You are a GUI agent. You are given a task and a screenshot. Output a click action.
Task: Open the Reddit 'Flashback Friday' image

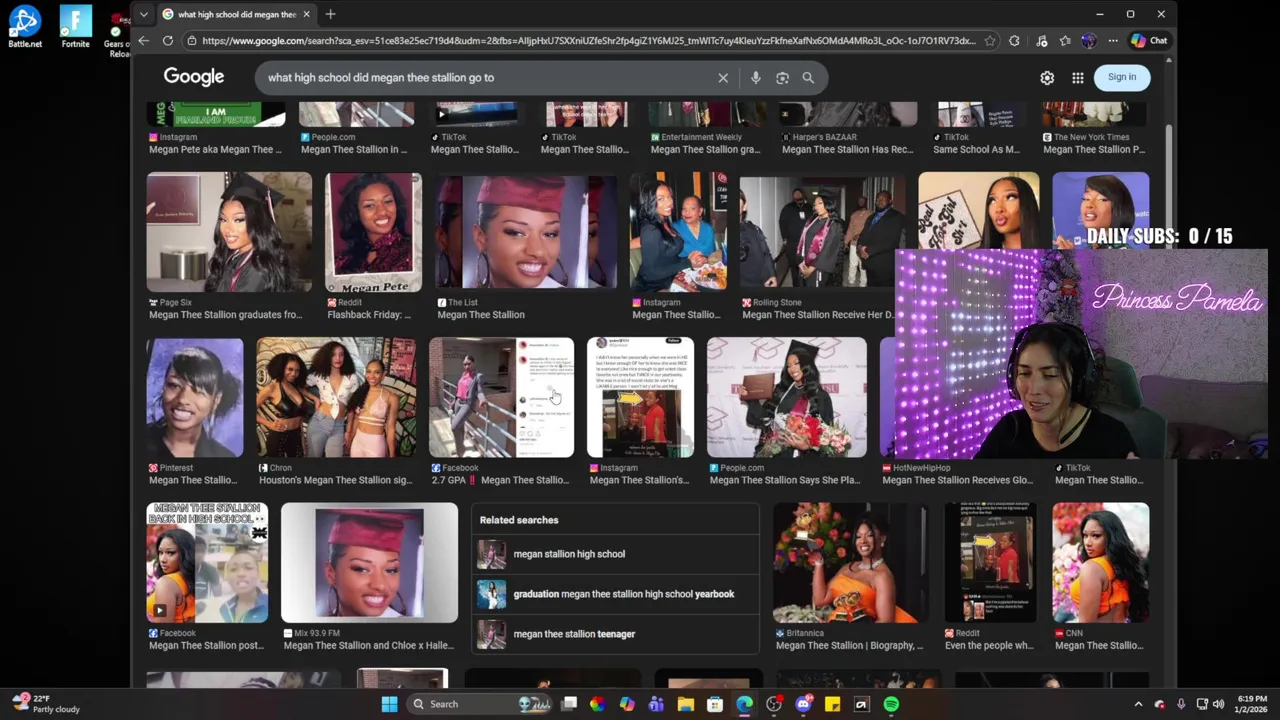(373, 232)
